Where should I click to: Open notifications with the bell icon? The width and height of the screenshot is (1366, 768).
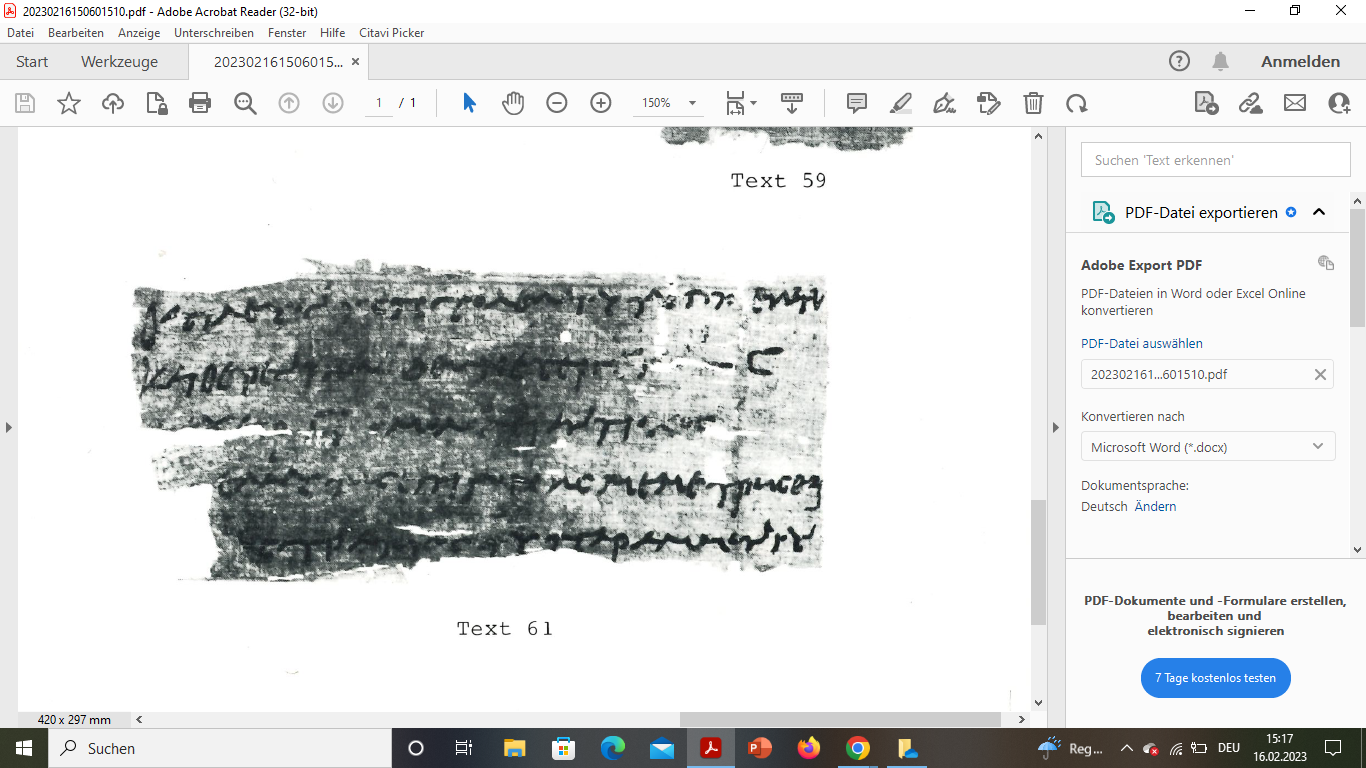[x=1220, y=62]
